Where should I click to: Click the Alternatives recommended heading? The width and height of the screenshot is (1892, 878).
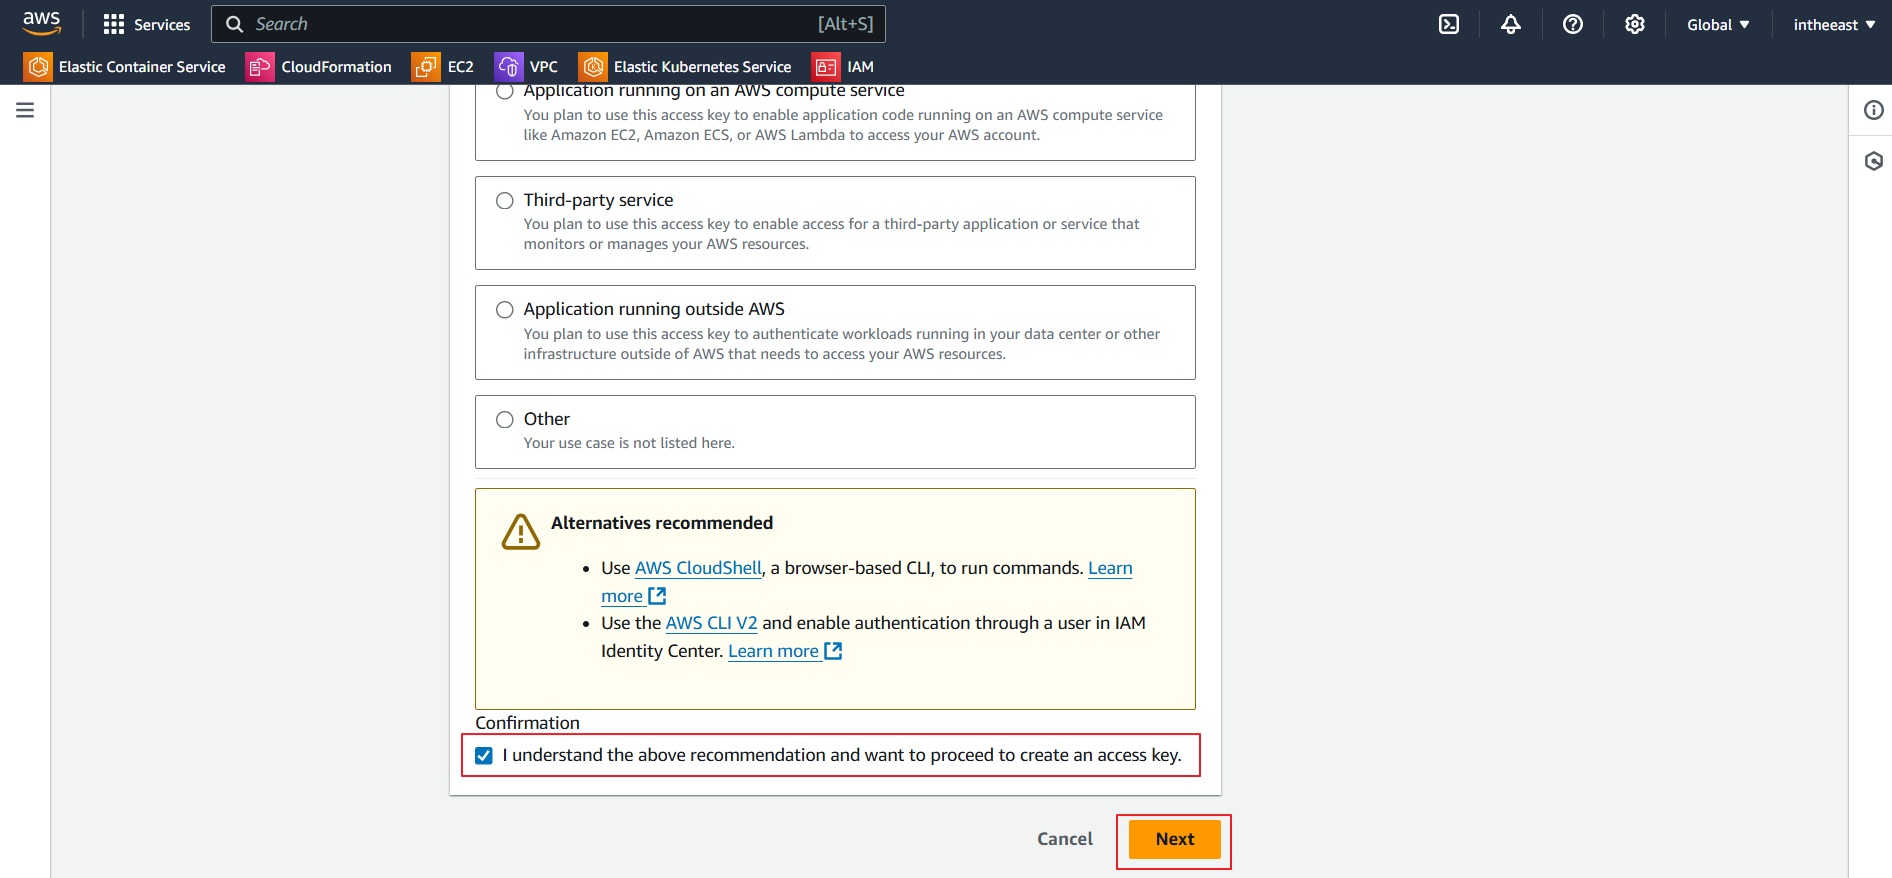662,523
